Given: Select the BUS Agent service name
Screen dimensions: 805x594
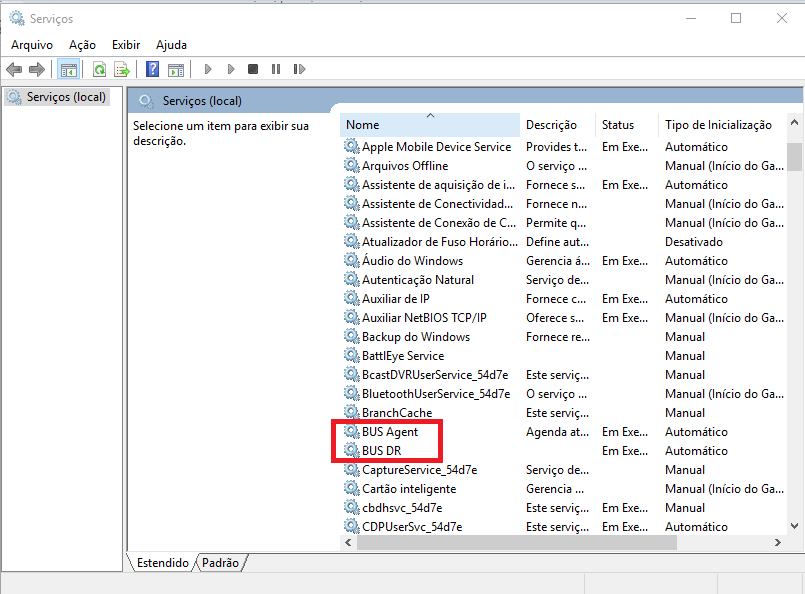Looking at the screenshot, I should click(390, 432).
